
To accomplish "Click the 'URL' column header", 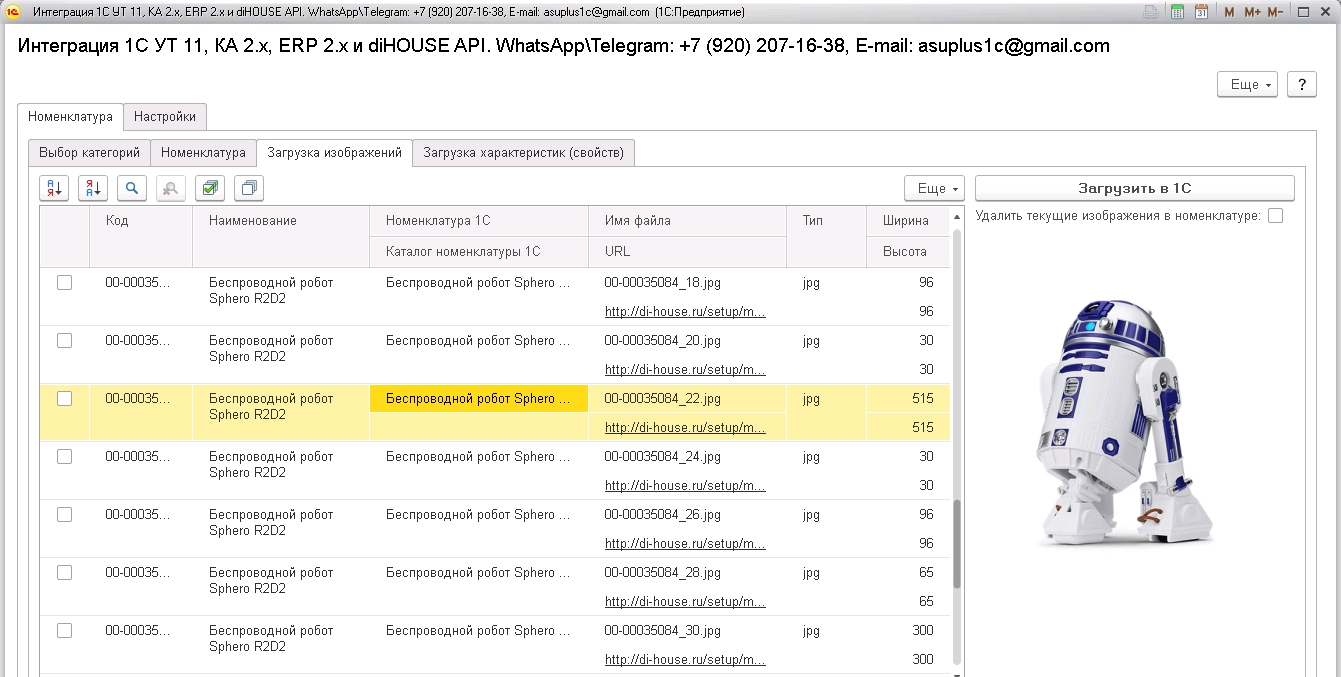I will coord(687,252).
